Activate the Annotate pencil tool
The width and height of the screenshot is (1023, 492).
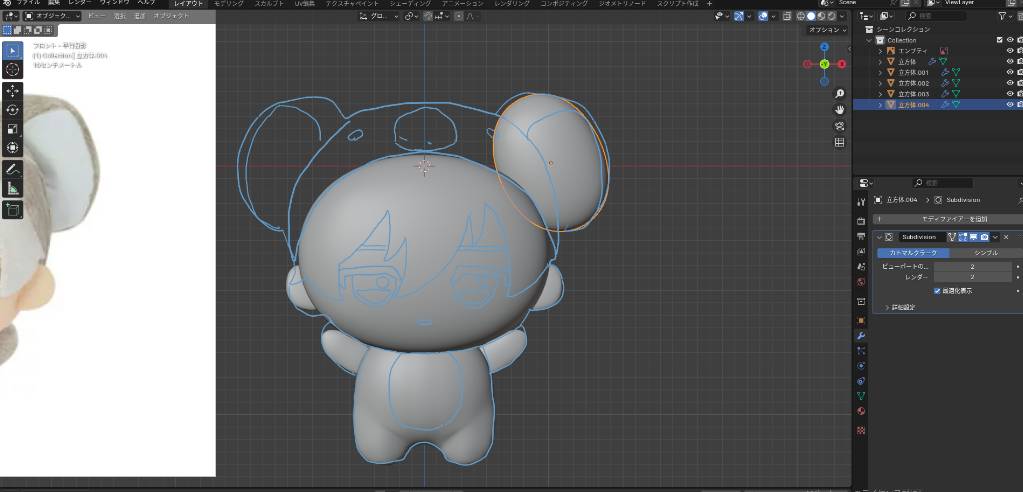13,169
